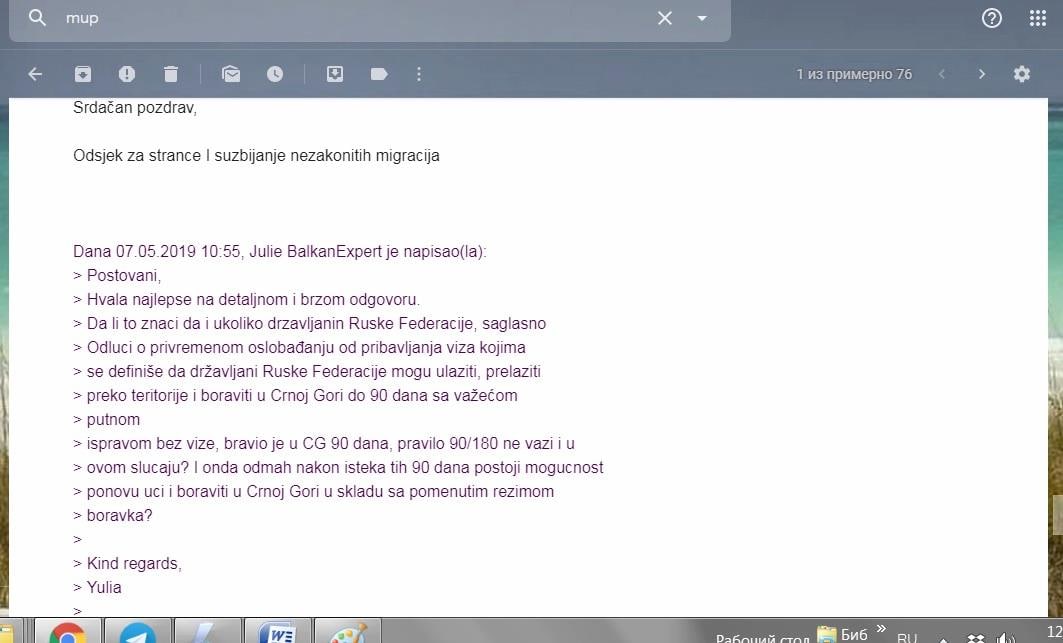Click the volume speaker tray icon
Viewport: 1063px width, 643px height.
1005,638
